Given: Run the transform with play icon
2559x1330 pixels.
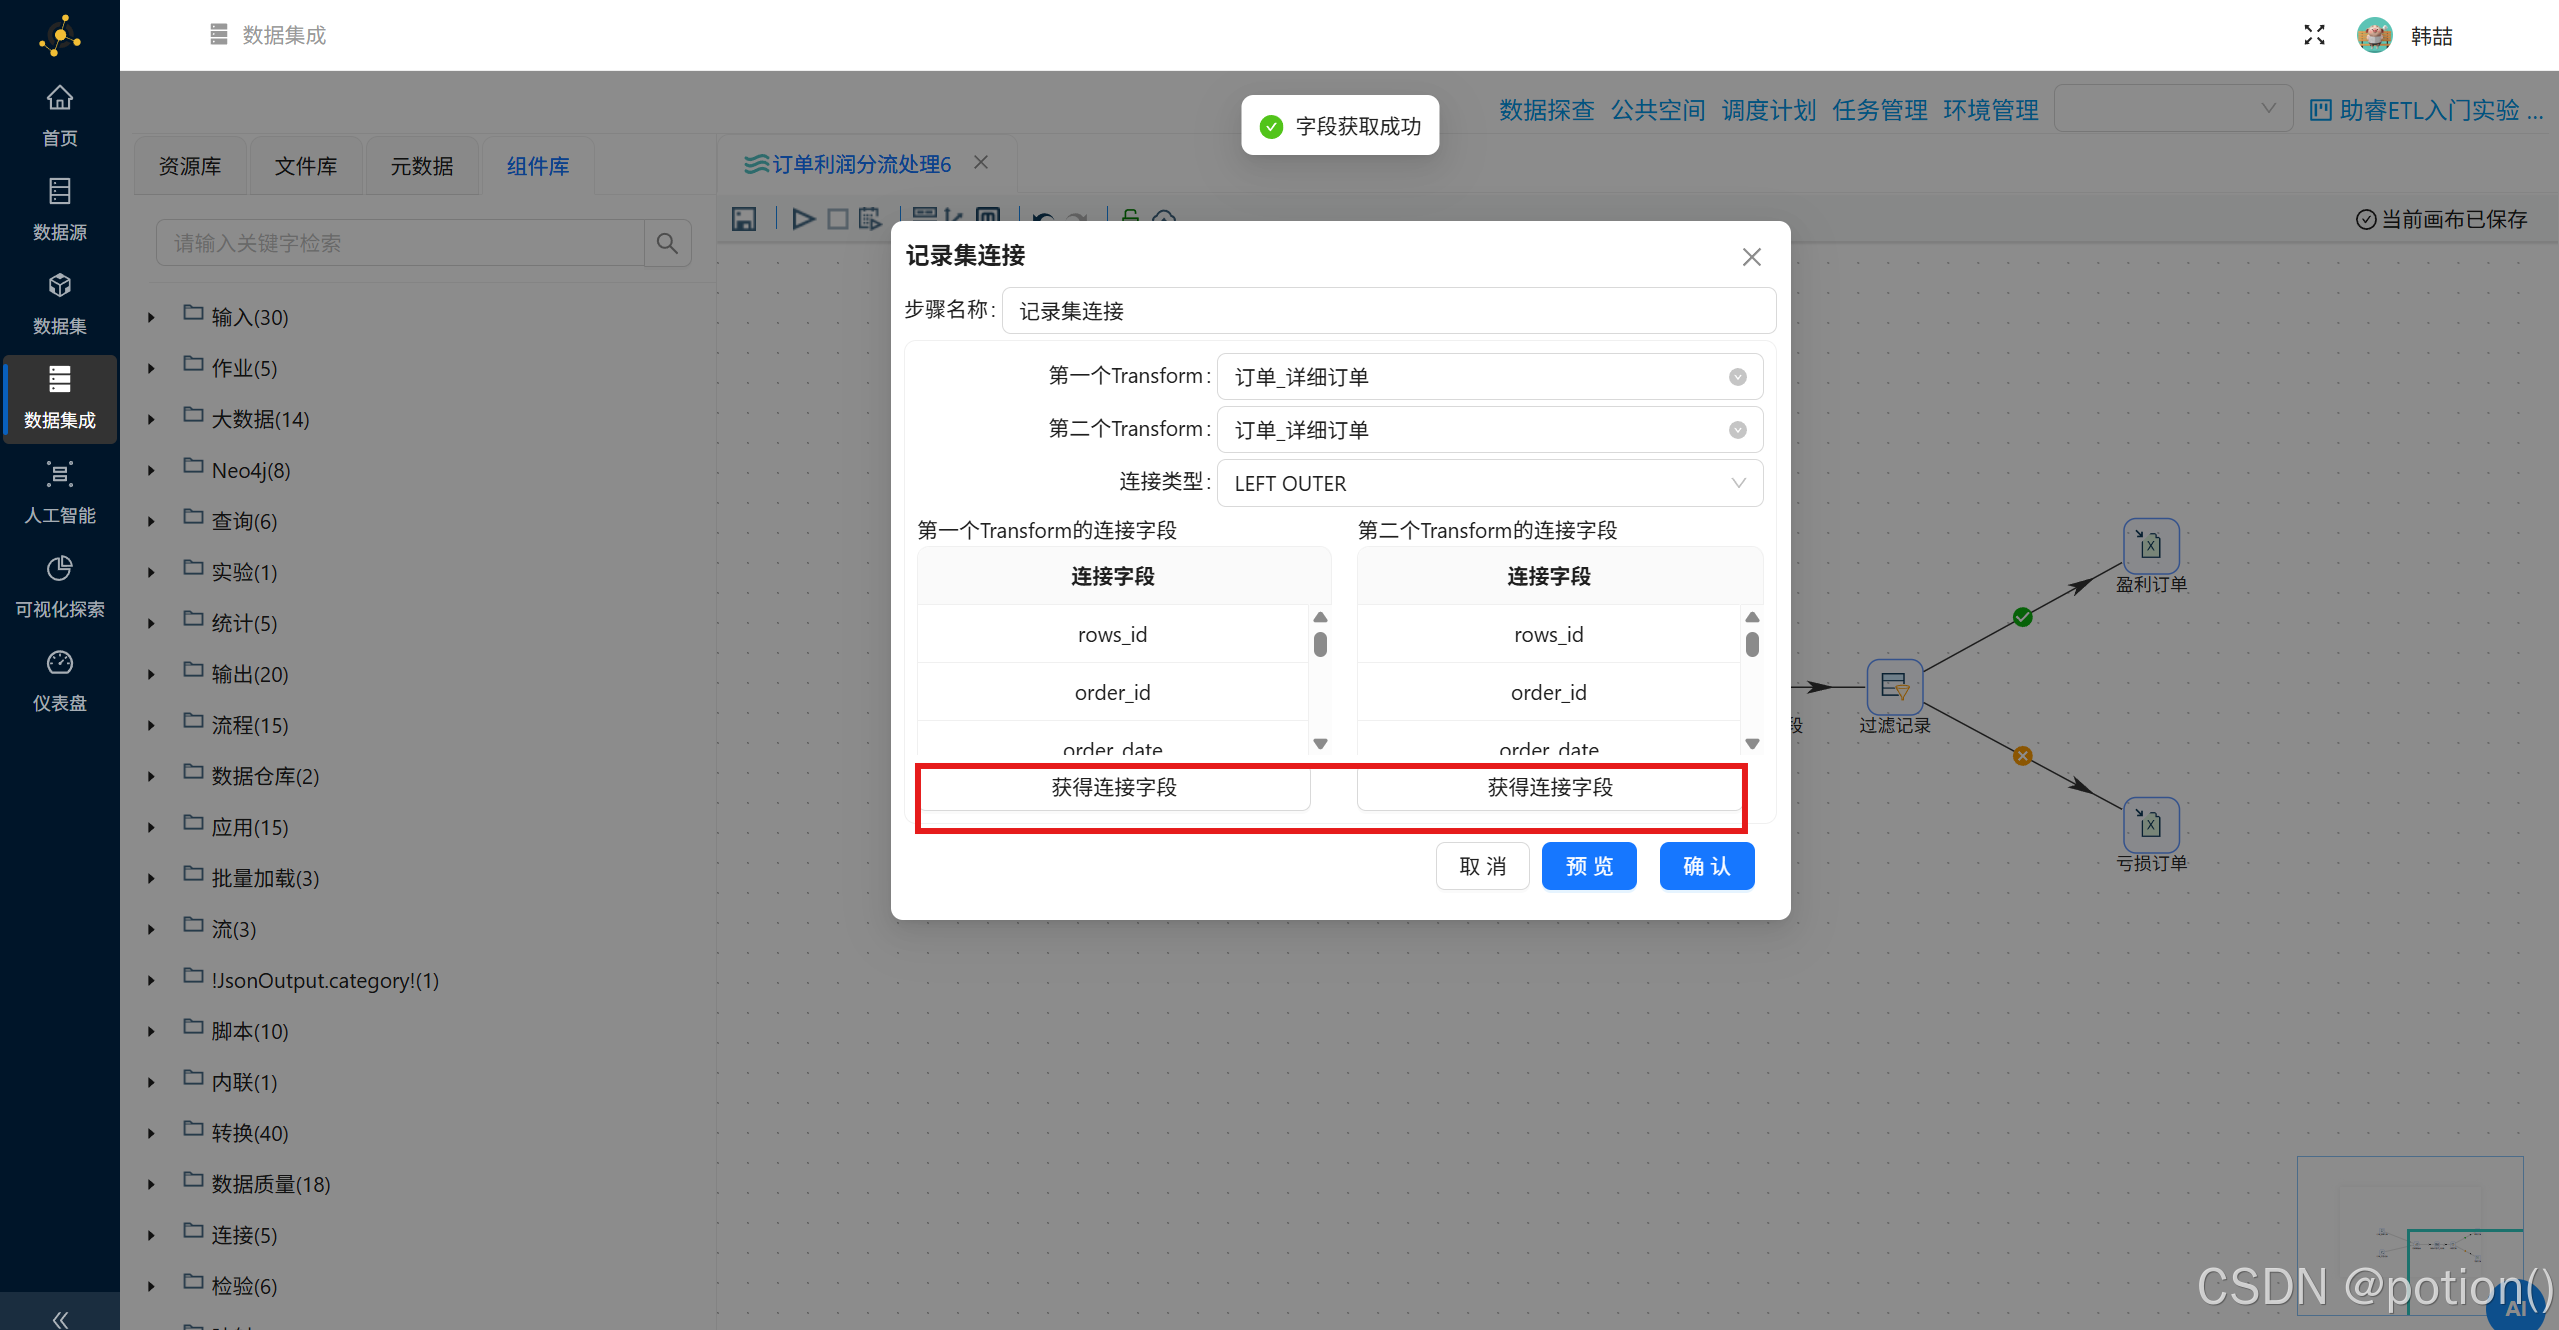Looking at the screenshot, I should 803,219.
